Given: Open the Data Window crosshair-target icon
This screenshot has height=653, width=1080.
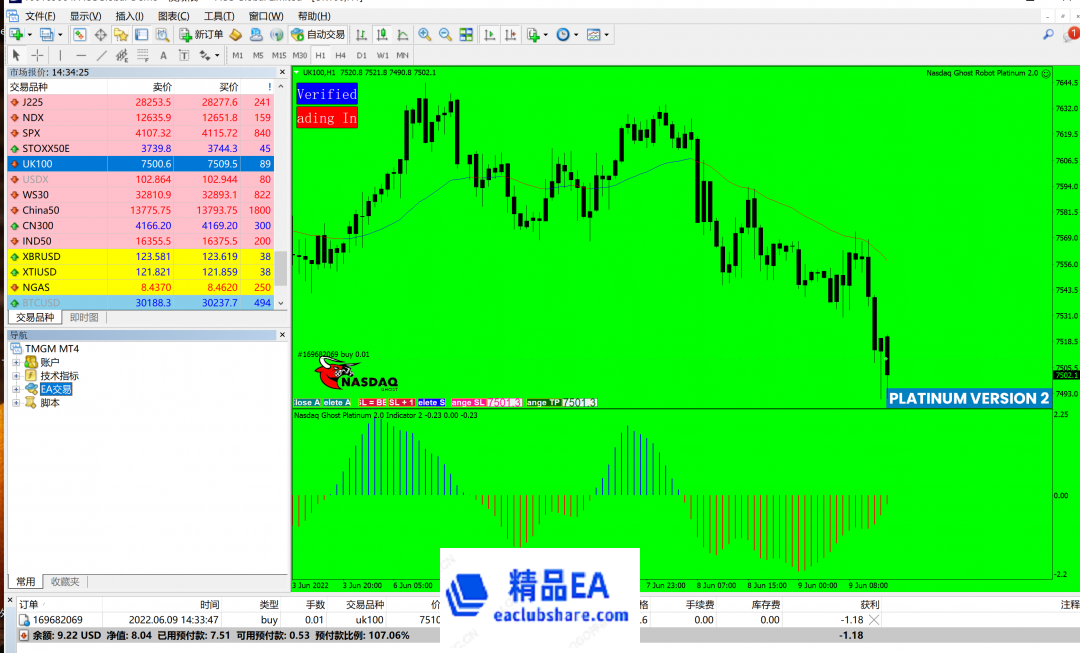Looking at the screenshot, I should 101,34.
